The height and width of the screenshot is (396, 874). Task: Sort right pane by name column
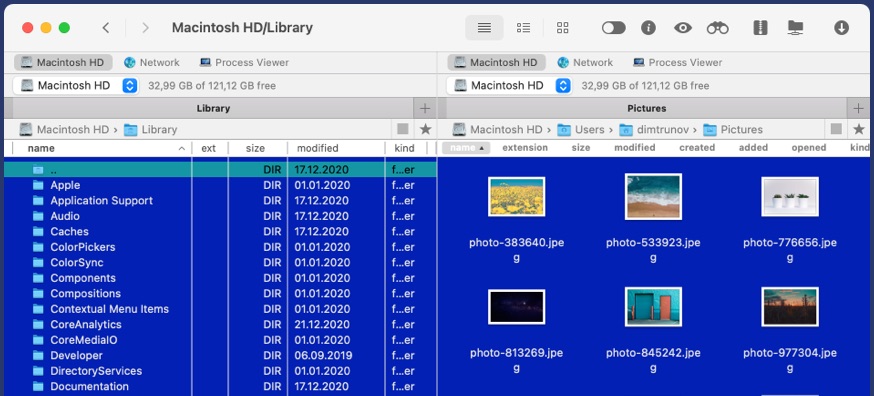pyautogui.click(x=466, y=148)
